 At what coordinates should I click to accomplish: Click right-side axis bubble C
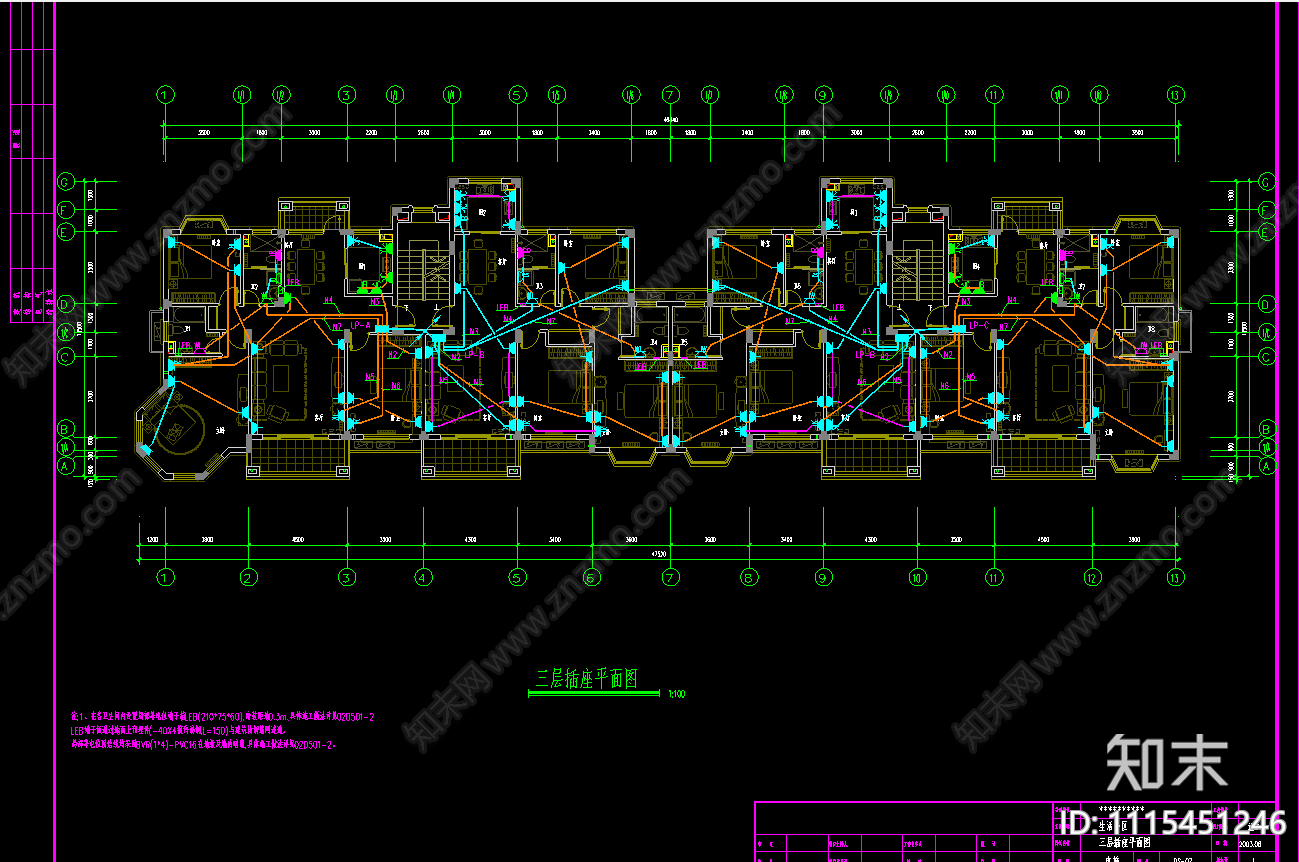tap(1266, 356)
